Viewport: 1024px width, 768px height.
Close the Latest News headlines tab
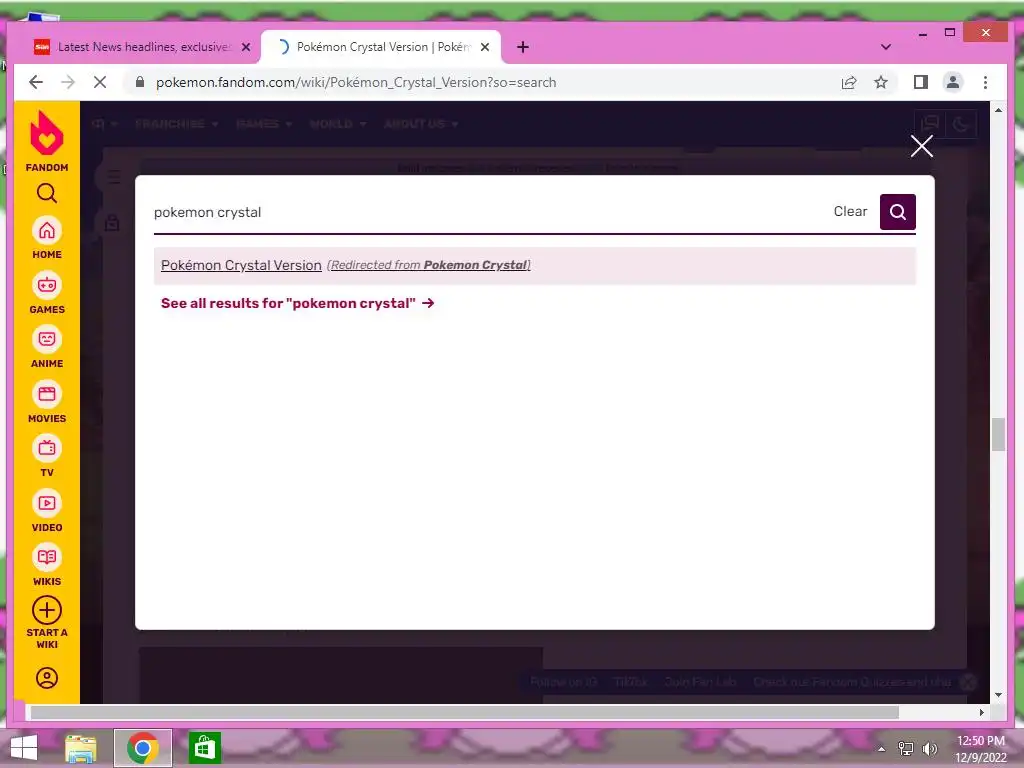tap(246, 47)
